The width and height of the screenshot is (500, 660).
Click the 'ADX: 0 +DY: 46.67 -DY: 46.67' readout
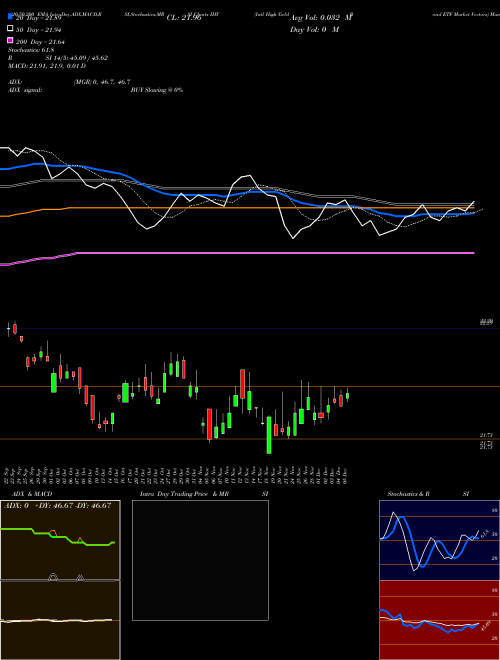(57, 506)
